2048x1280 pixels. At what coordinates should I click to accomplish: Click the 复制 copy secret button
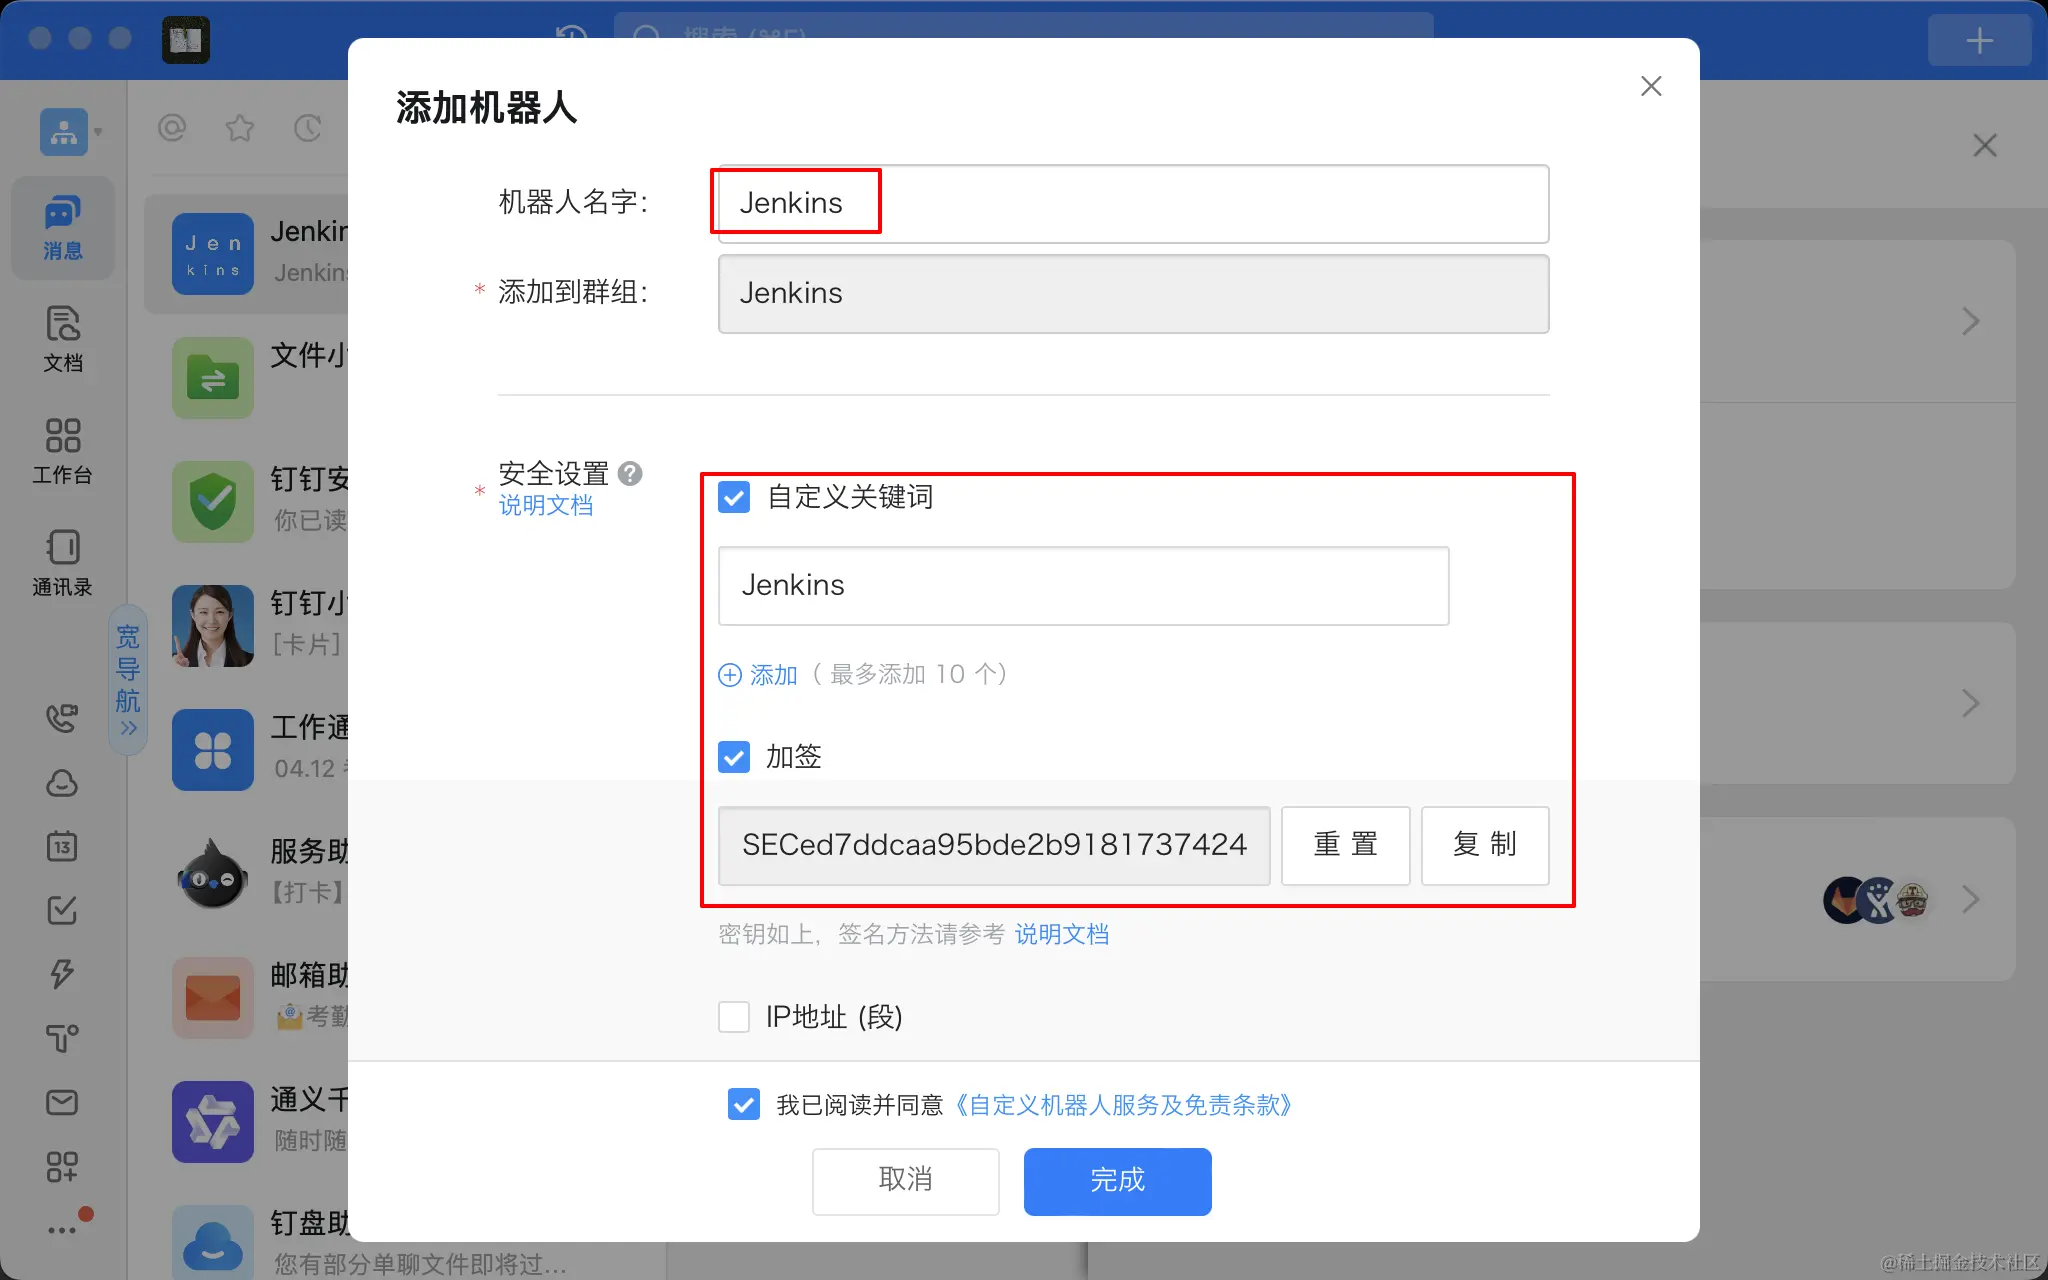coord(1484,845)
